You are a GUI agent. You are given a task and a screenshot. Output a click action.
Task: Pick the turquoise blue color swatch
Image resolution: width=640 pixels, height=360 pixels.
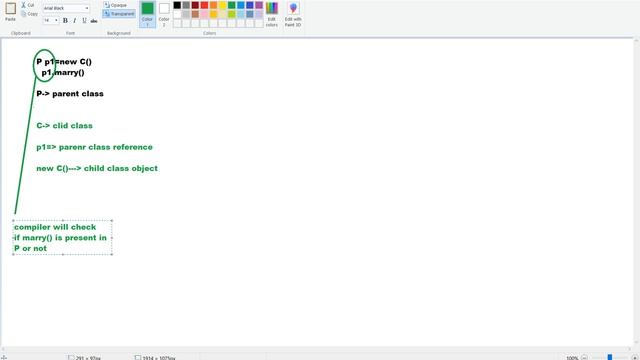point(241,5)
